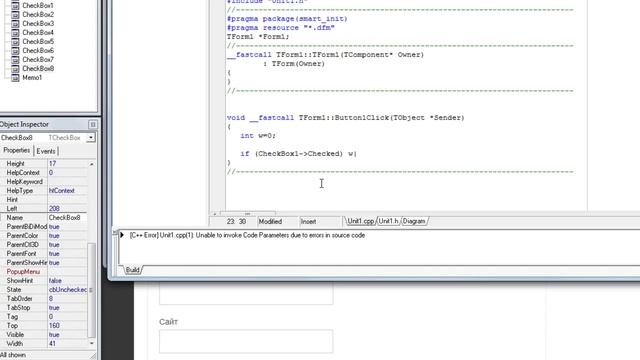Select CheckBox1 in the object tree
The width and height of the screenshot is (640, 360).
point(38,6)
